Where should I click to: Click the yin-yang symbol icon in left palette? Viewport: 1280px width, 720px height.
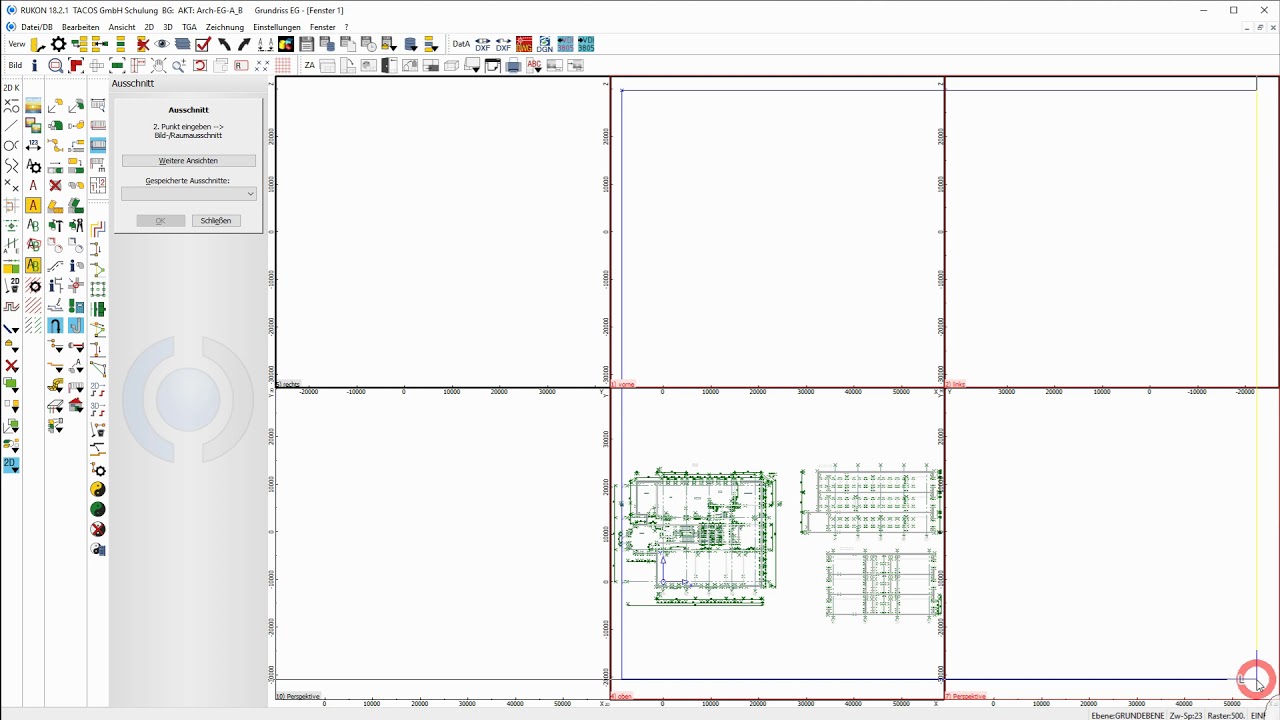tap(98, 489)
